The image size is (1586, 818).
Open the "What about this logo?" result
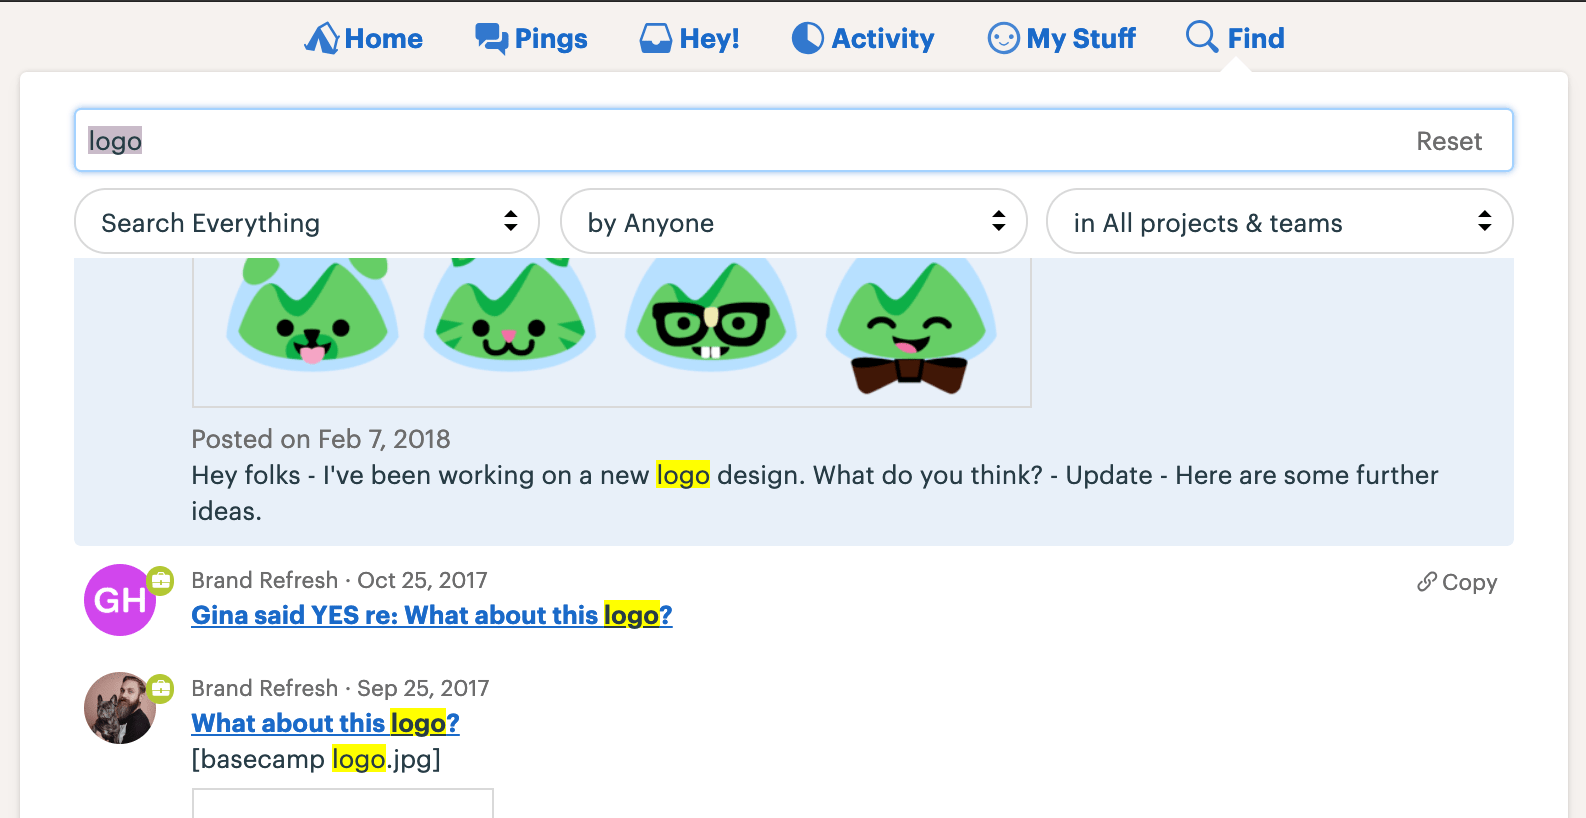tap(325, 723)
